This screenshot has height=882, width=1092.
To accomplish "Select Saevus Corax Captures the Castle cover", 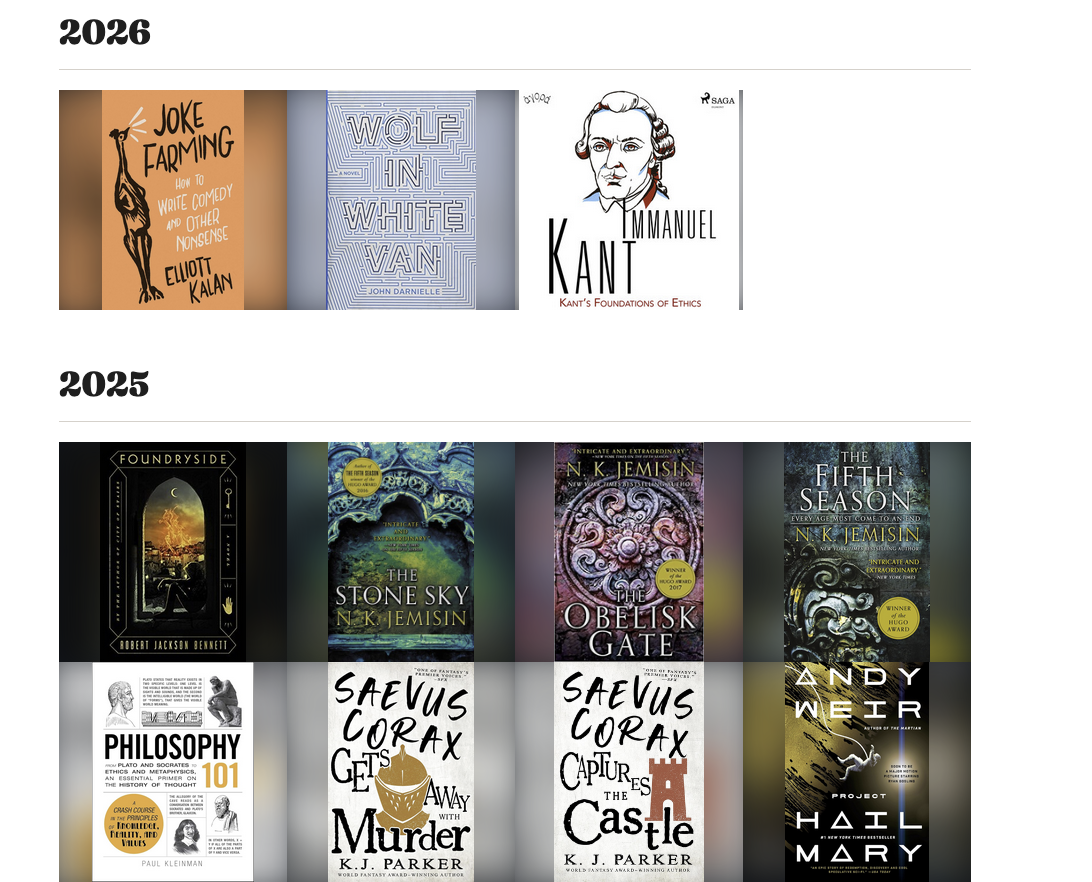I will pos(629,772).
